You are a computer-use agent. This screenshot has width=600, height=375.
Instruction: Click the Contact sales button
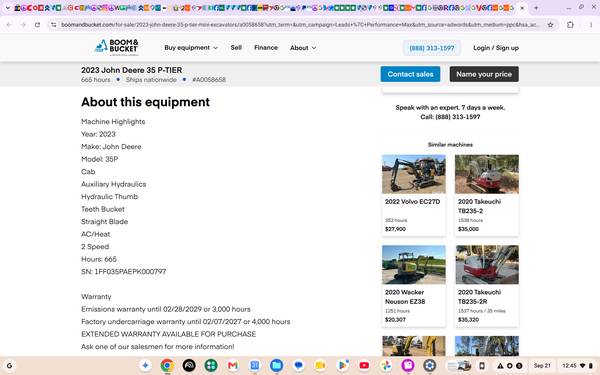410,74
